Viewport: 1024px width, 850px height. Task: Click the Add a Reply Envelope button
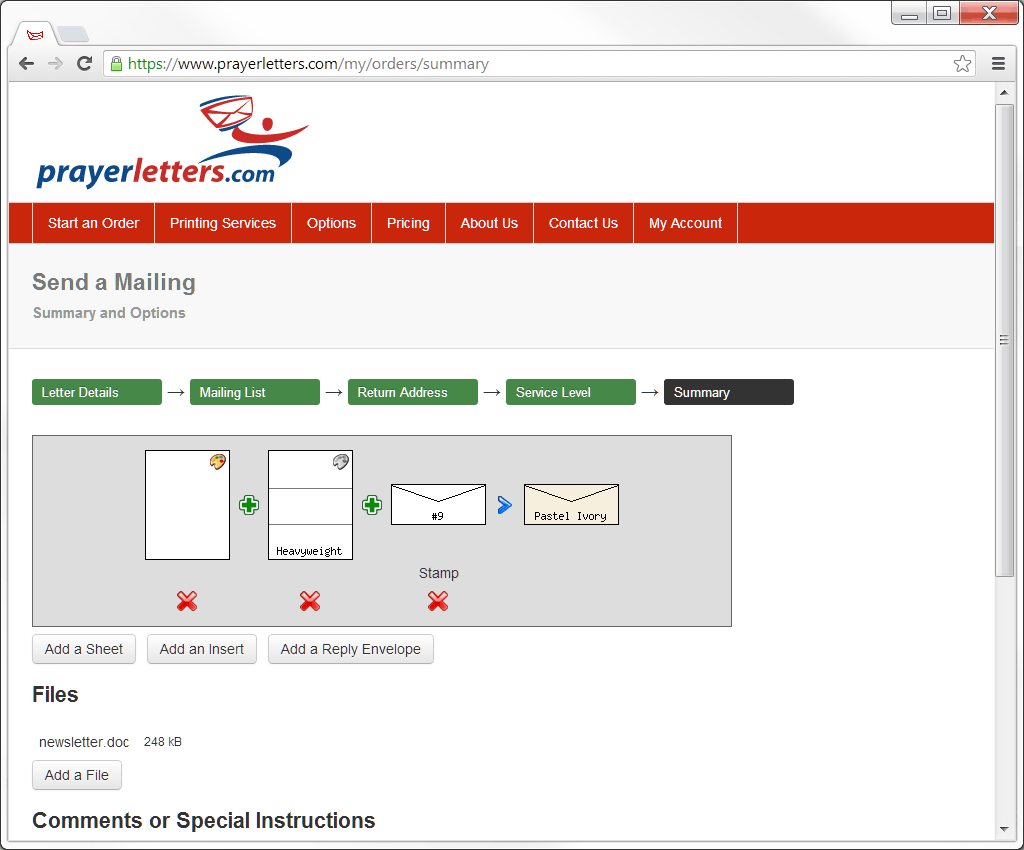(x=351, y=649)
